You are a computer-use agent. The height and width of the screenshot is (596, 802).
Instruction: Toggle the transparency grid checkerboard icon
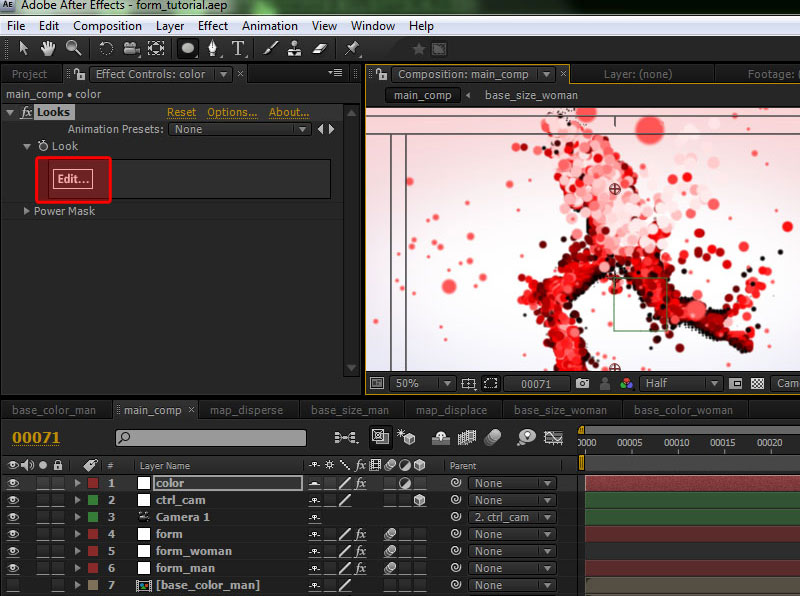[757, 383]
